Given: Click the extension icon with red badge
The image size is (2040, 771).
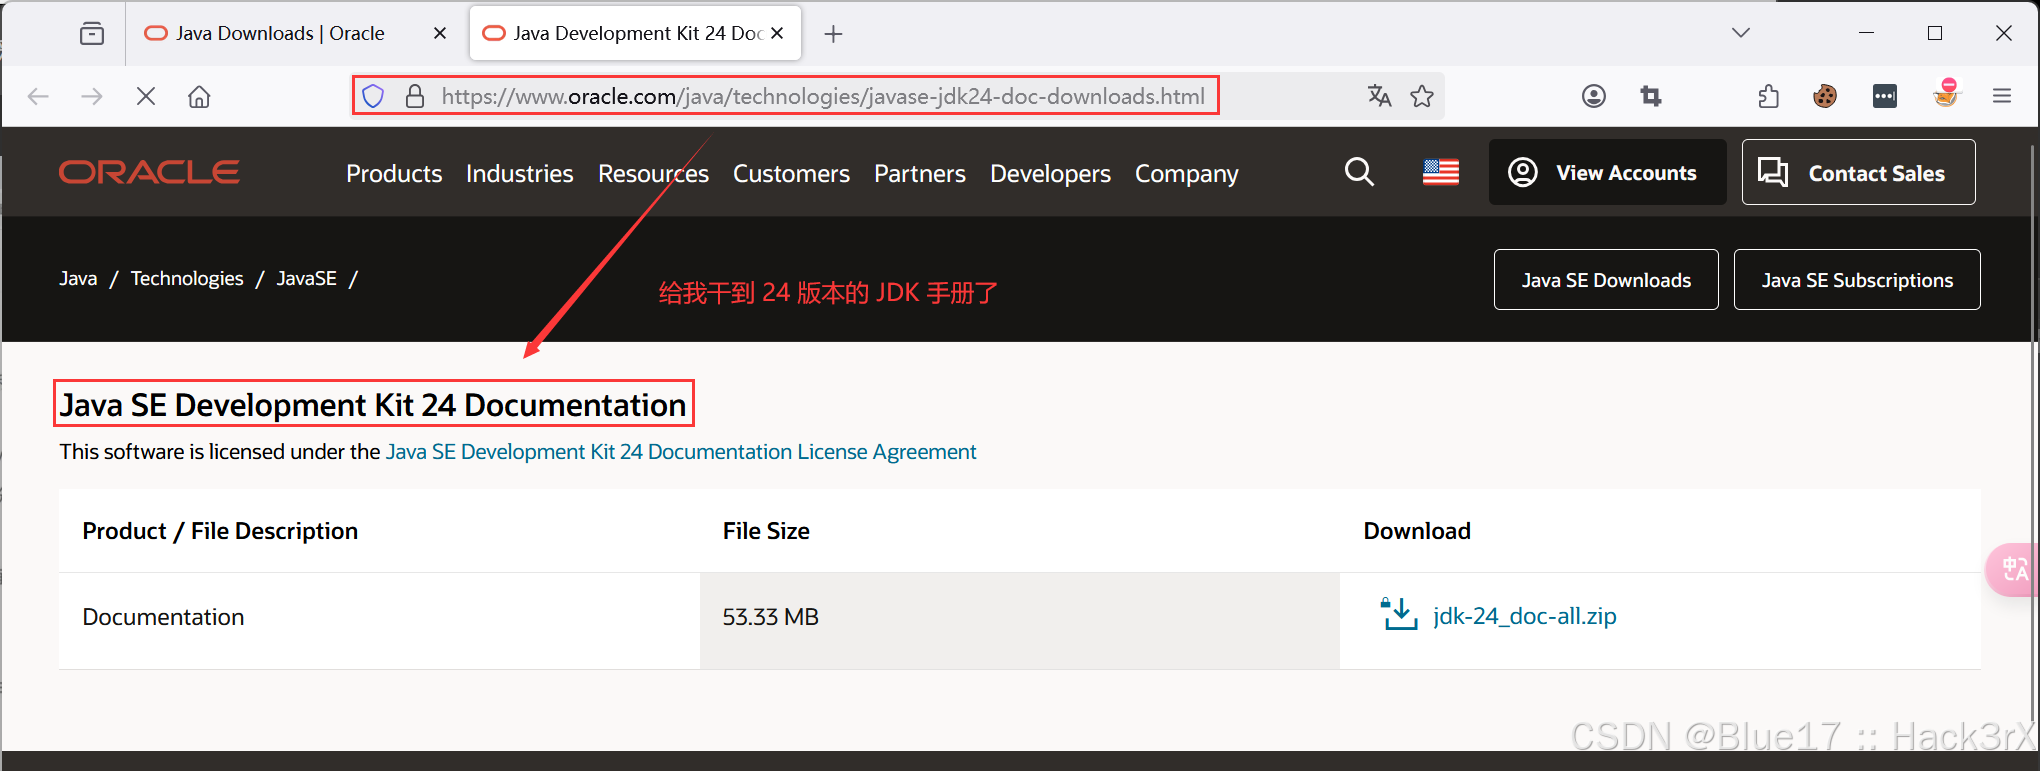Looking at the screenshot, I should point(1946,94).
